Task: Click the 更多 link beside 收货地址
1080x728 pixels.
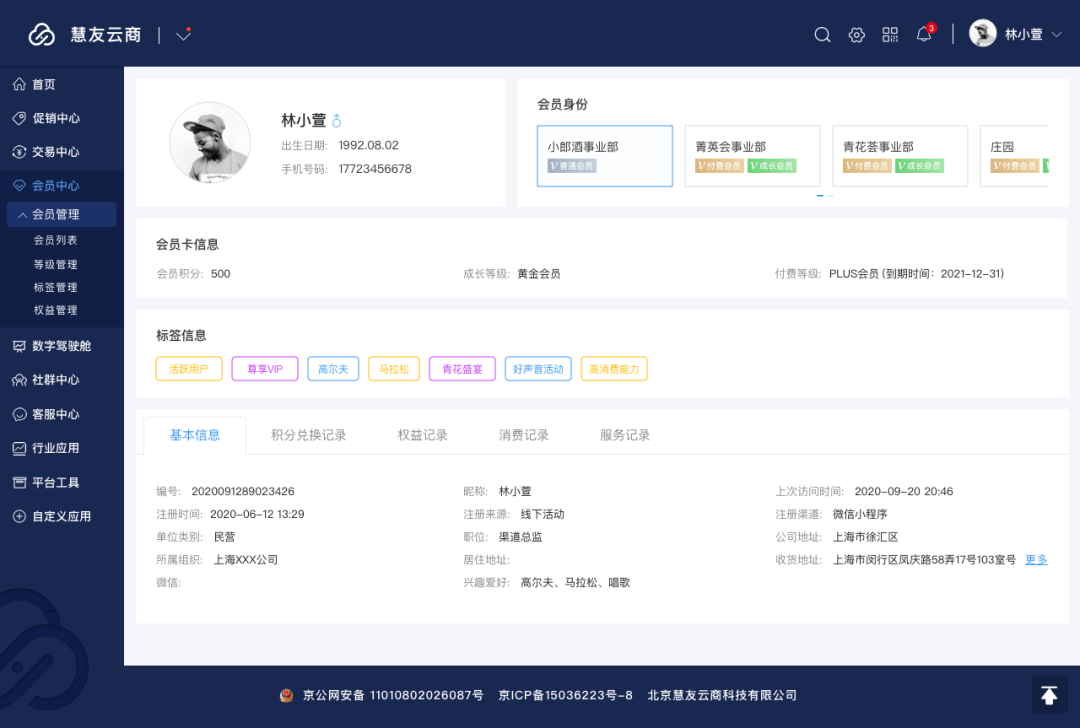Action: click(1036, 559)
